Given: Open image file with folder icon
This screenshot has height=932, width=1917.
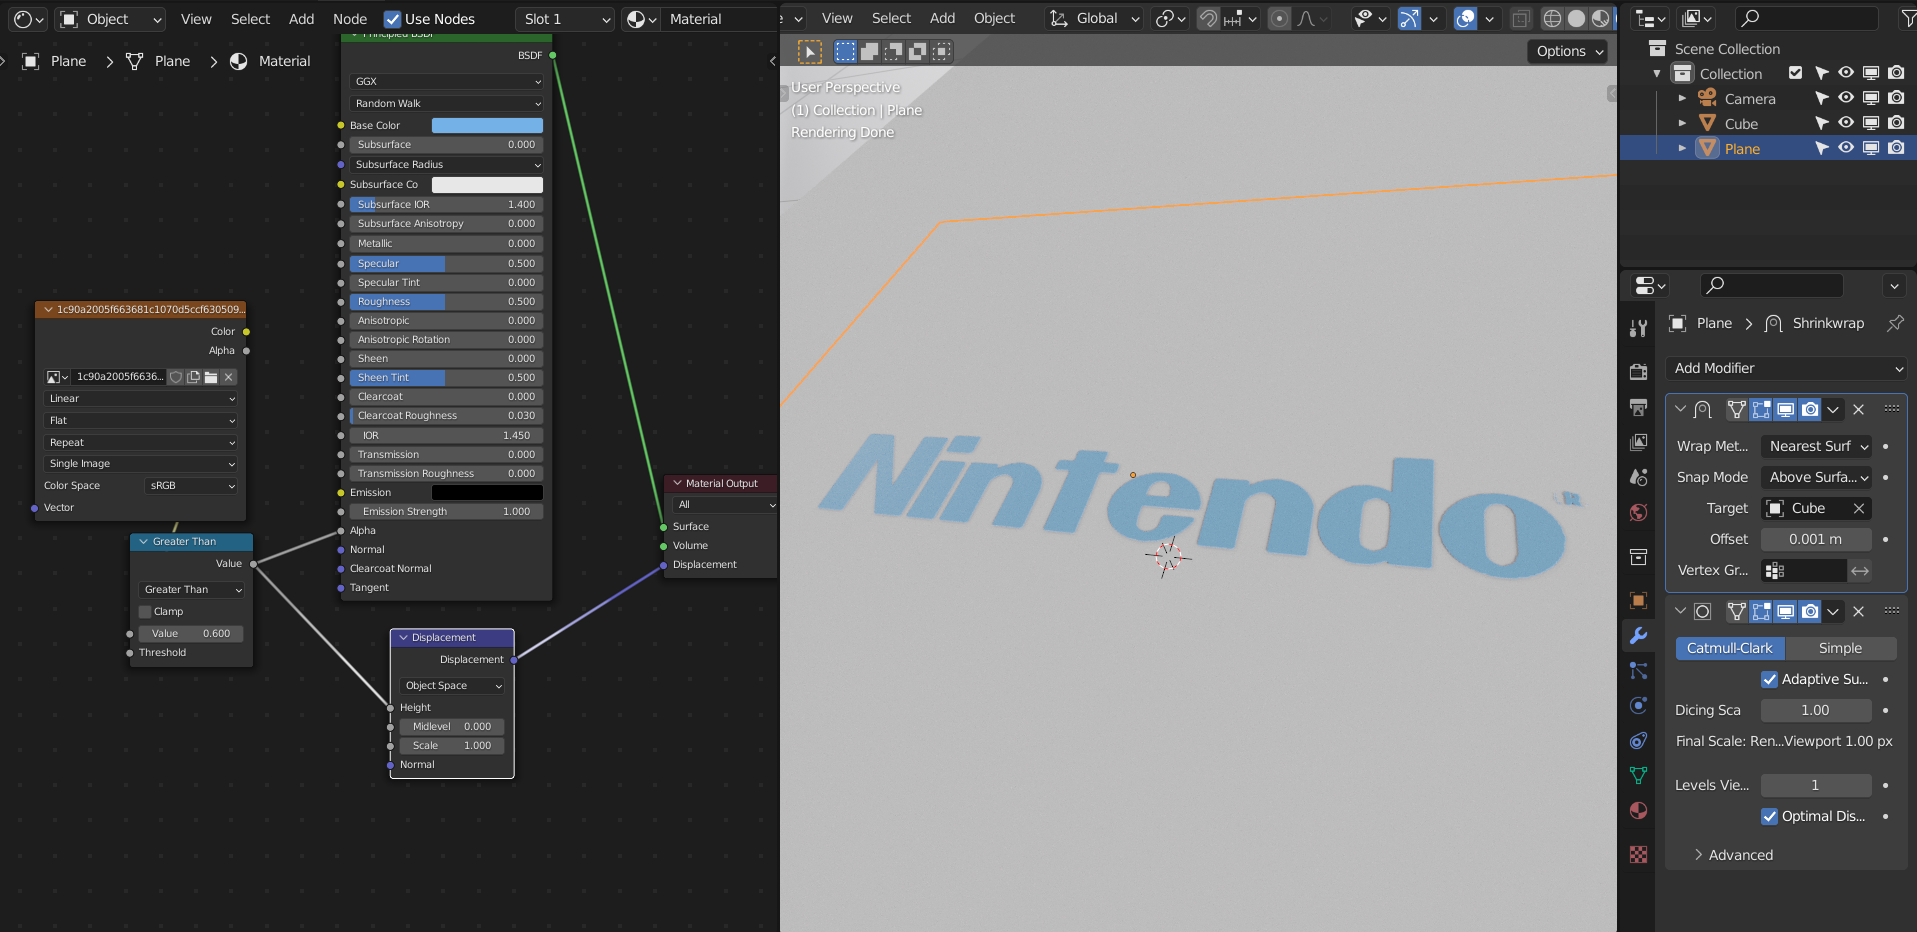Looking at the screenshot, I should [x=211, y=377].
